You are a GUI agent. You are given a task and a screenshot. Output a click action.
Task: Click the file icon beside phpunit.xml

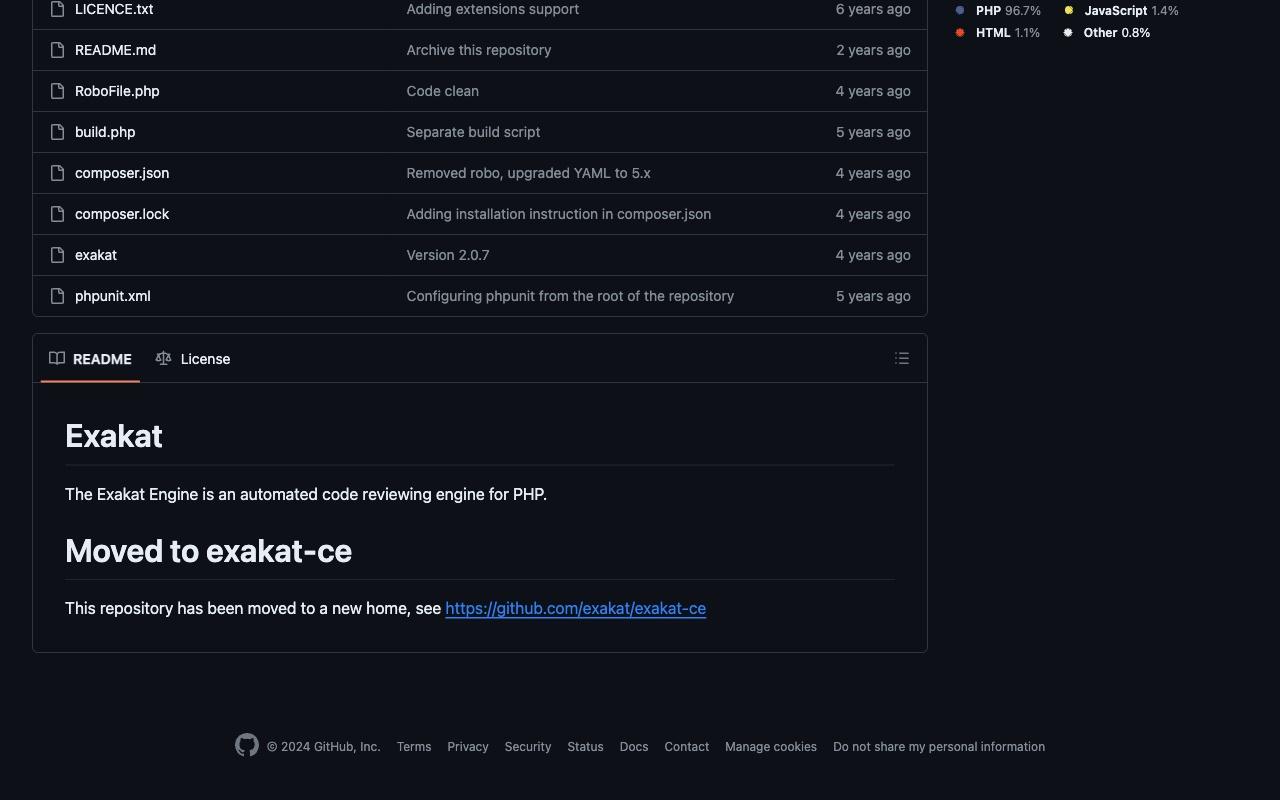click(58, 296)
